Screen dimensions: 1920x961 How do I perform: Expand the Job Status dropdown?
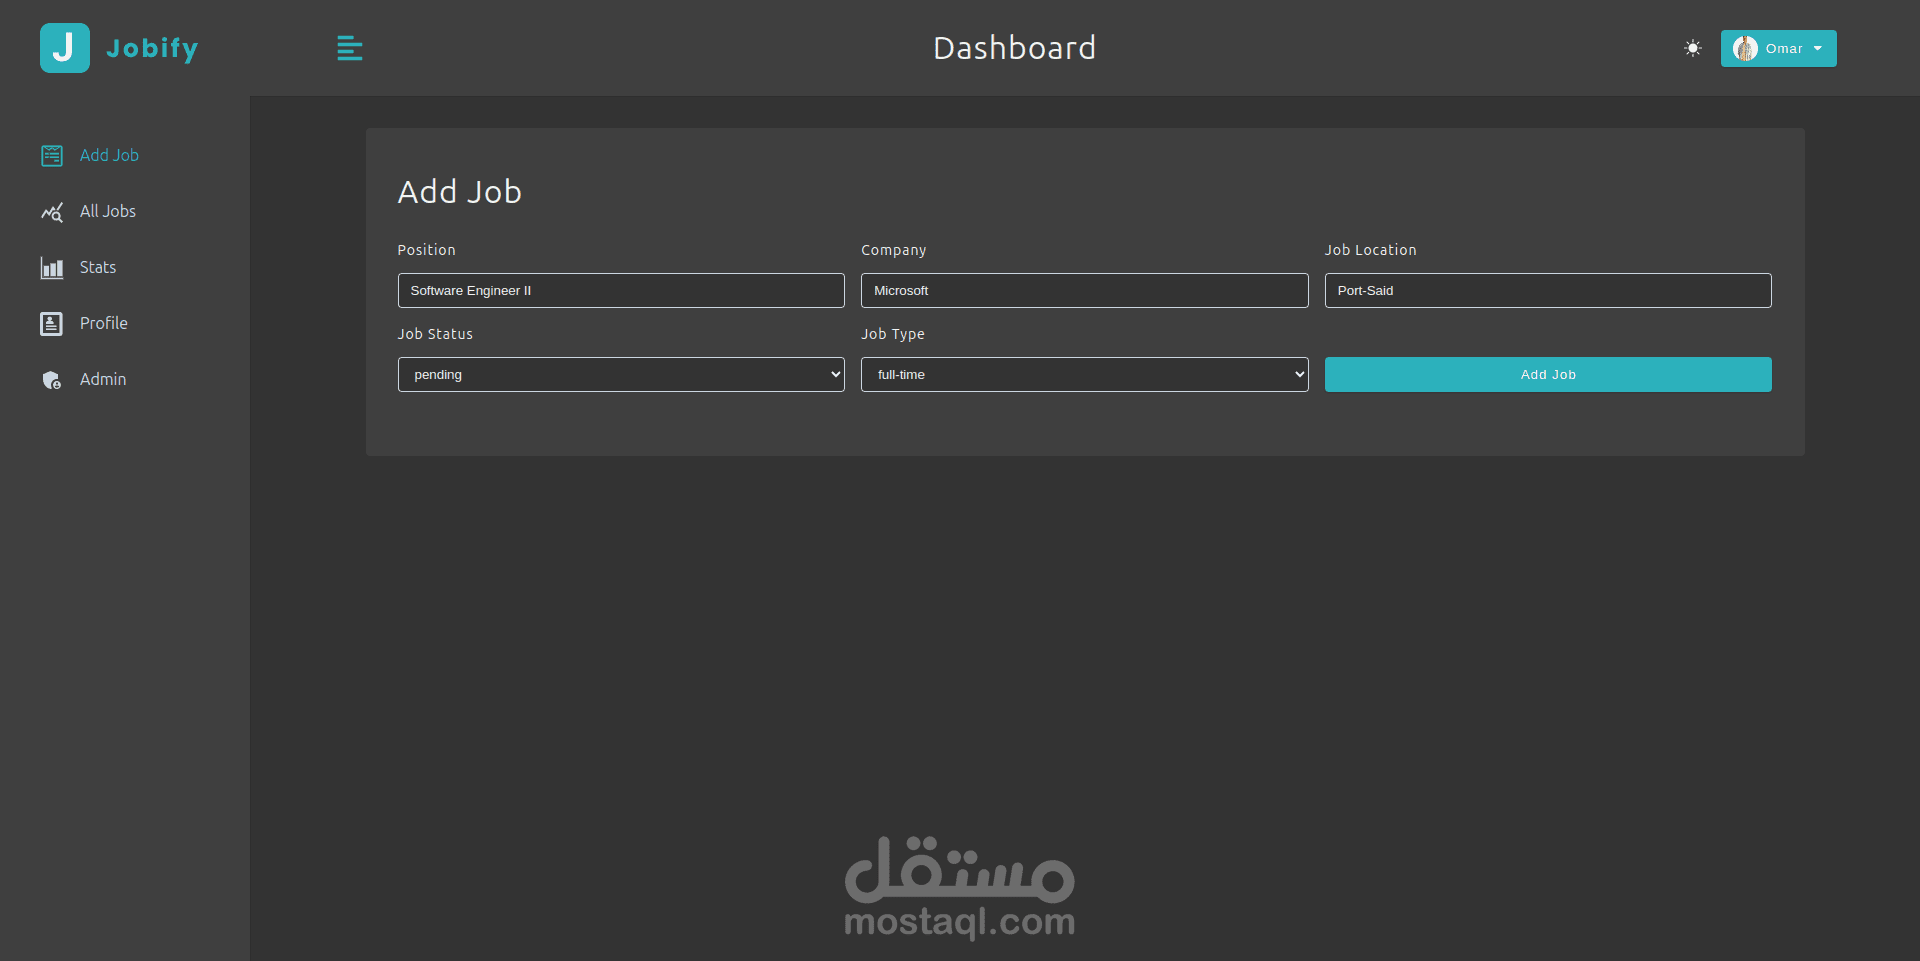click(621, 374)
